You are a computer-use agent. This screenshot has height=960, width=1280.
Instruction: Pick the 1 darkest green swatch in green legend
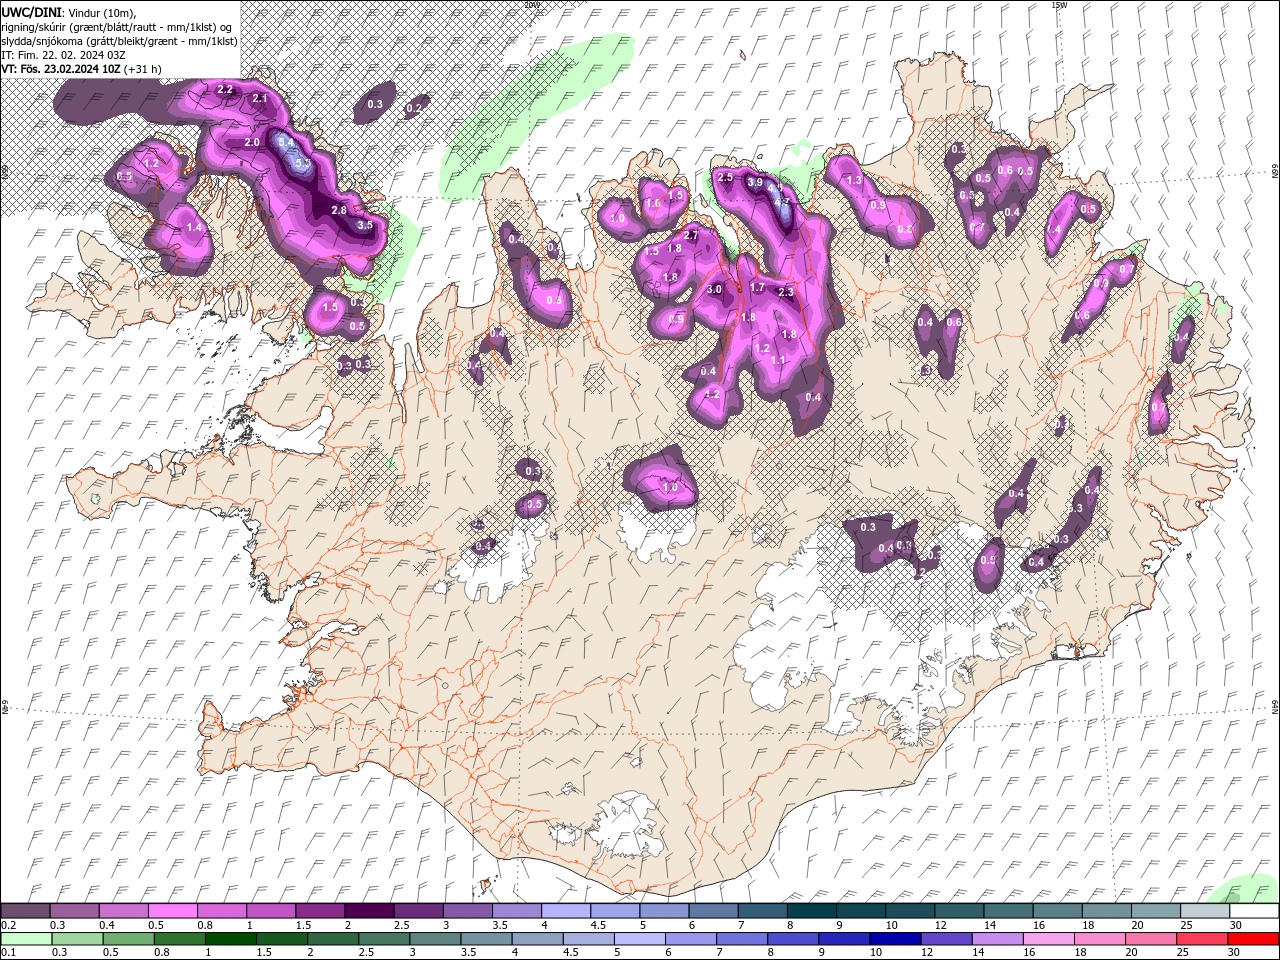(231, 939)
